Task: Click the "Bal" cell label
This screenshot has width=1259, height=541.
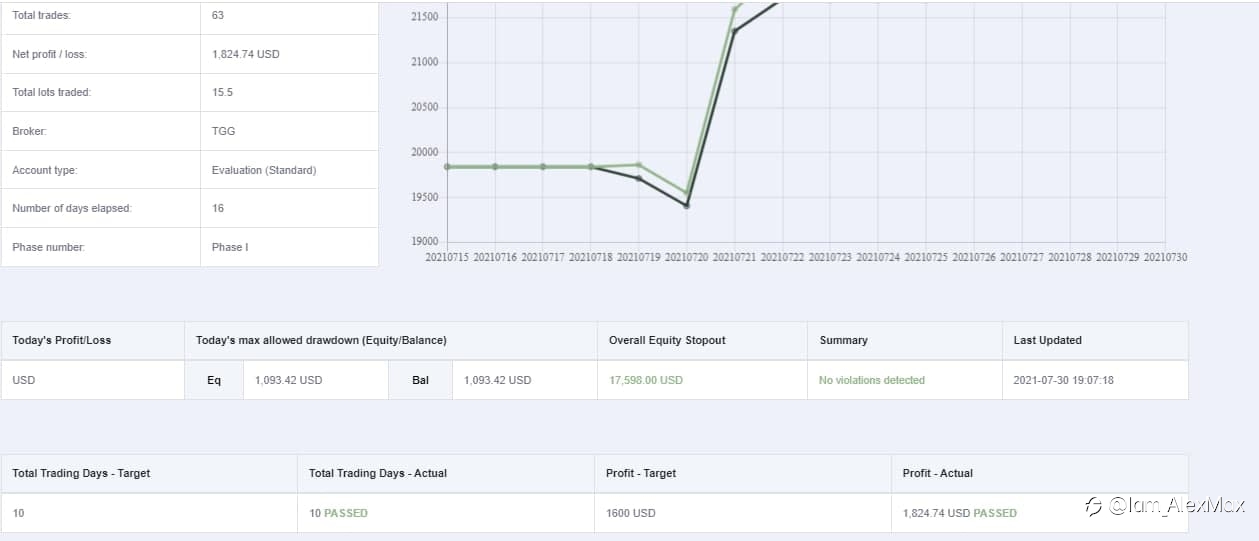Action: (x=420, y=380)
